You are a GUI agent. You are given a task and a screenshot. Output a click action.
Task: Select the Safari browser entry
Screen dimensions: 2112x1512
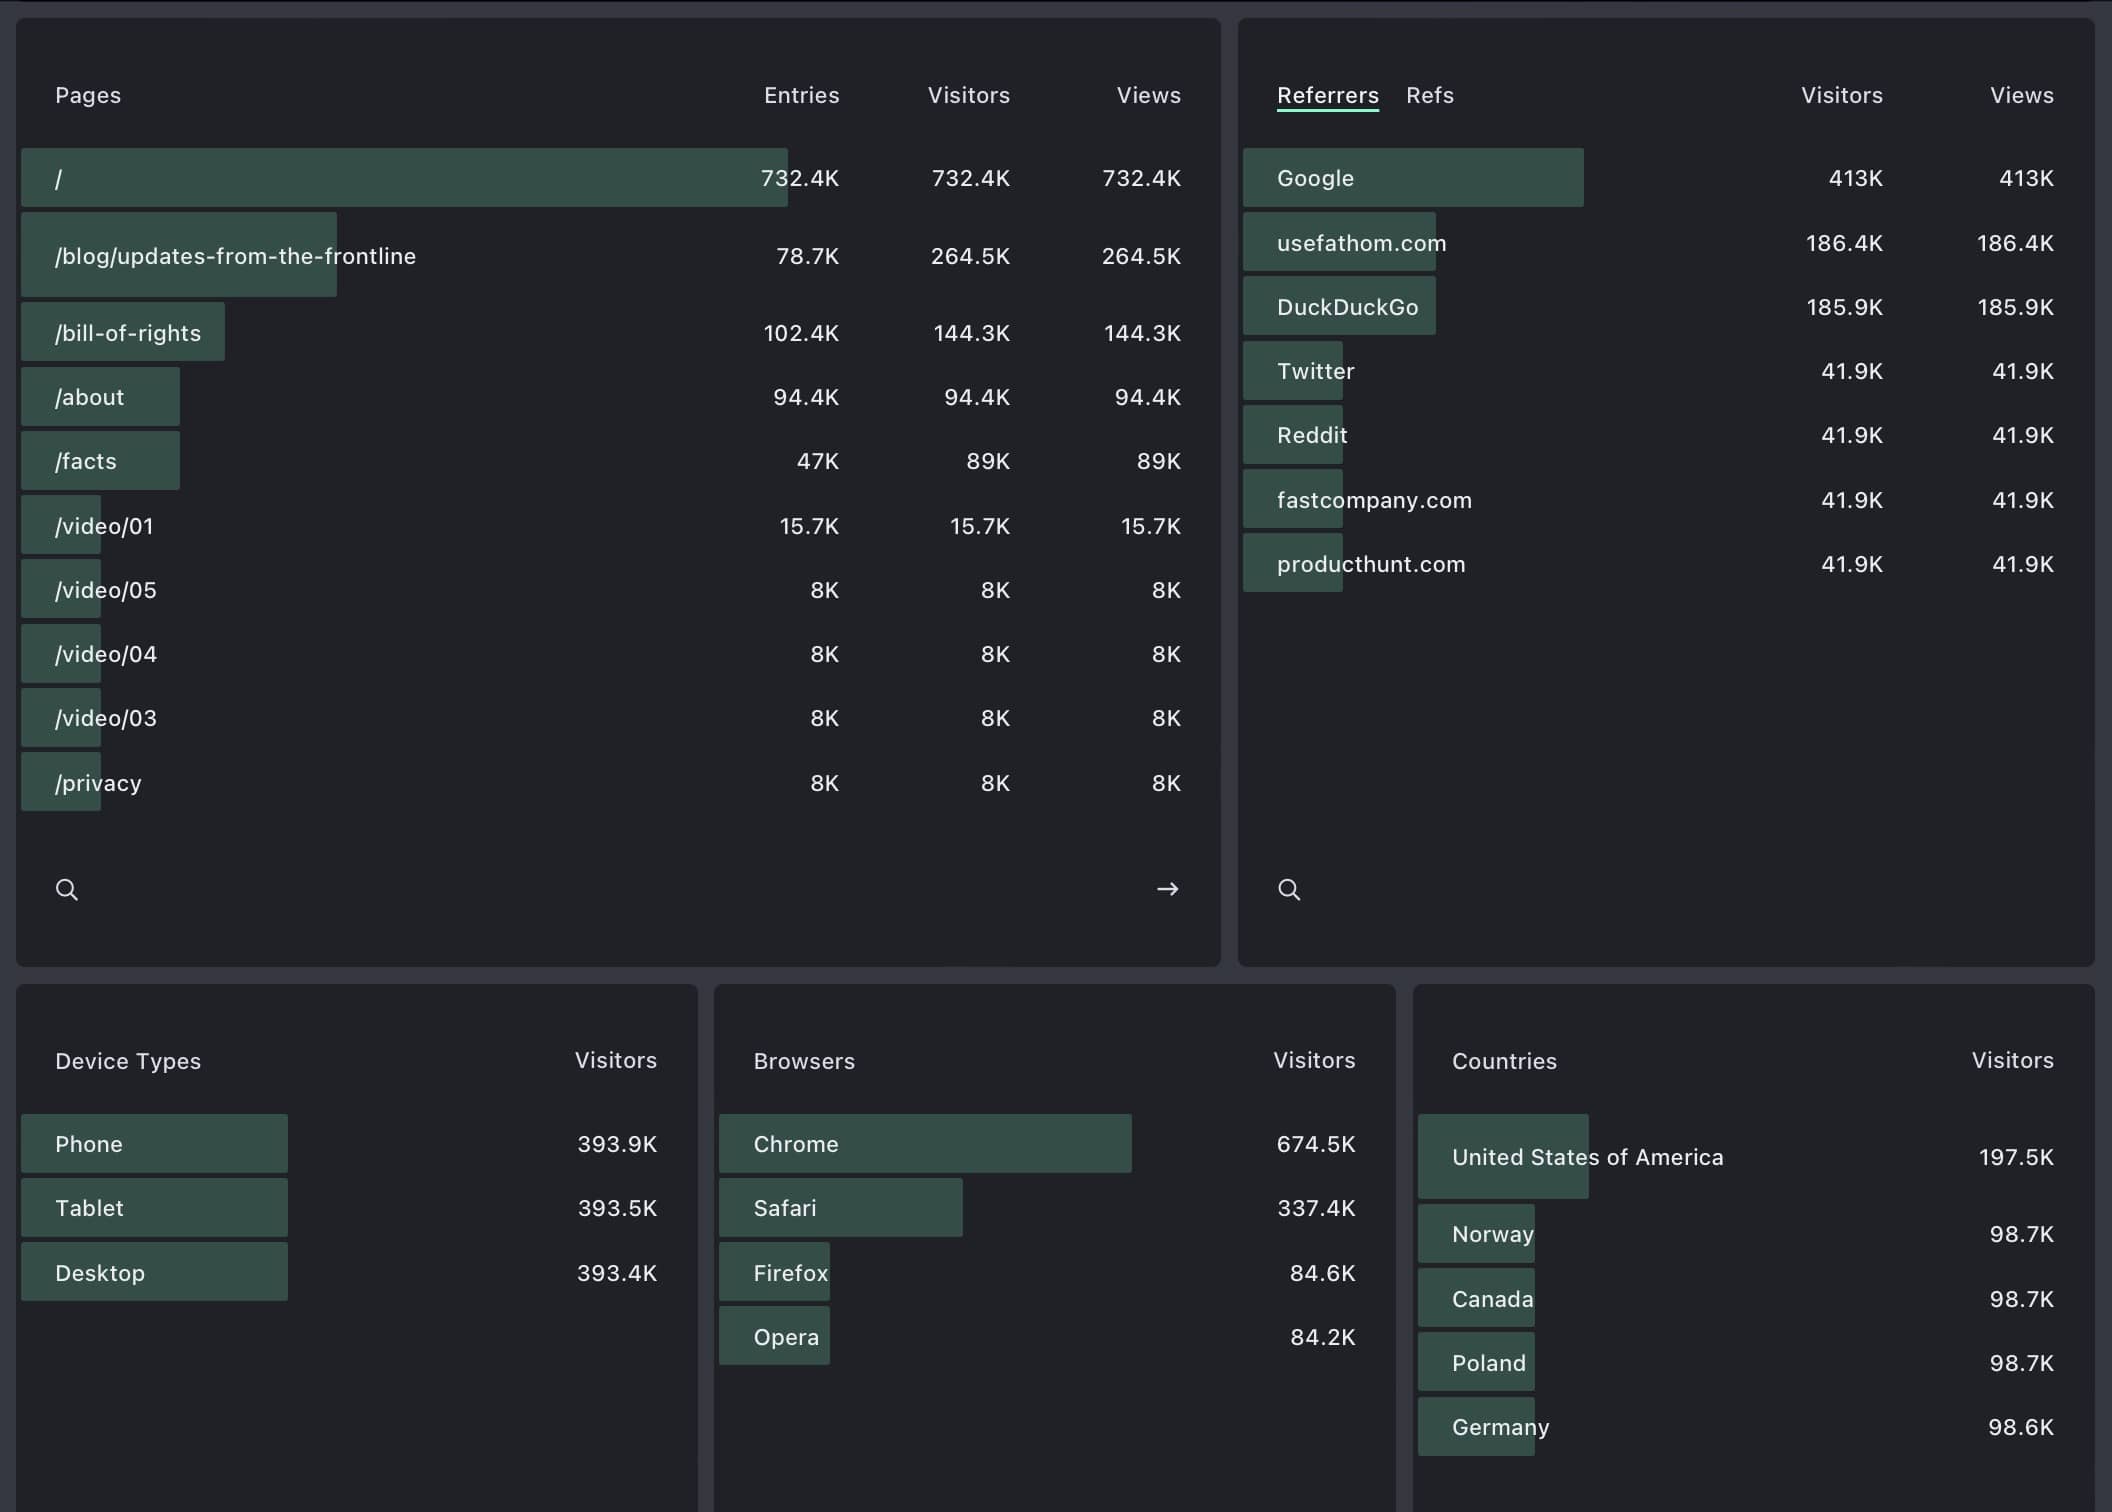(x=840, y=1208)
